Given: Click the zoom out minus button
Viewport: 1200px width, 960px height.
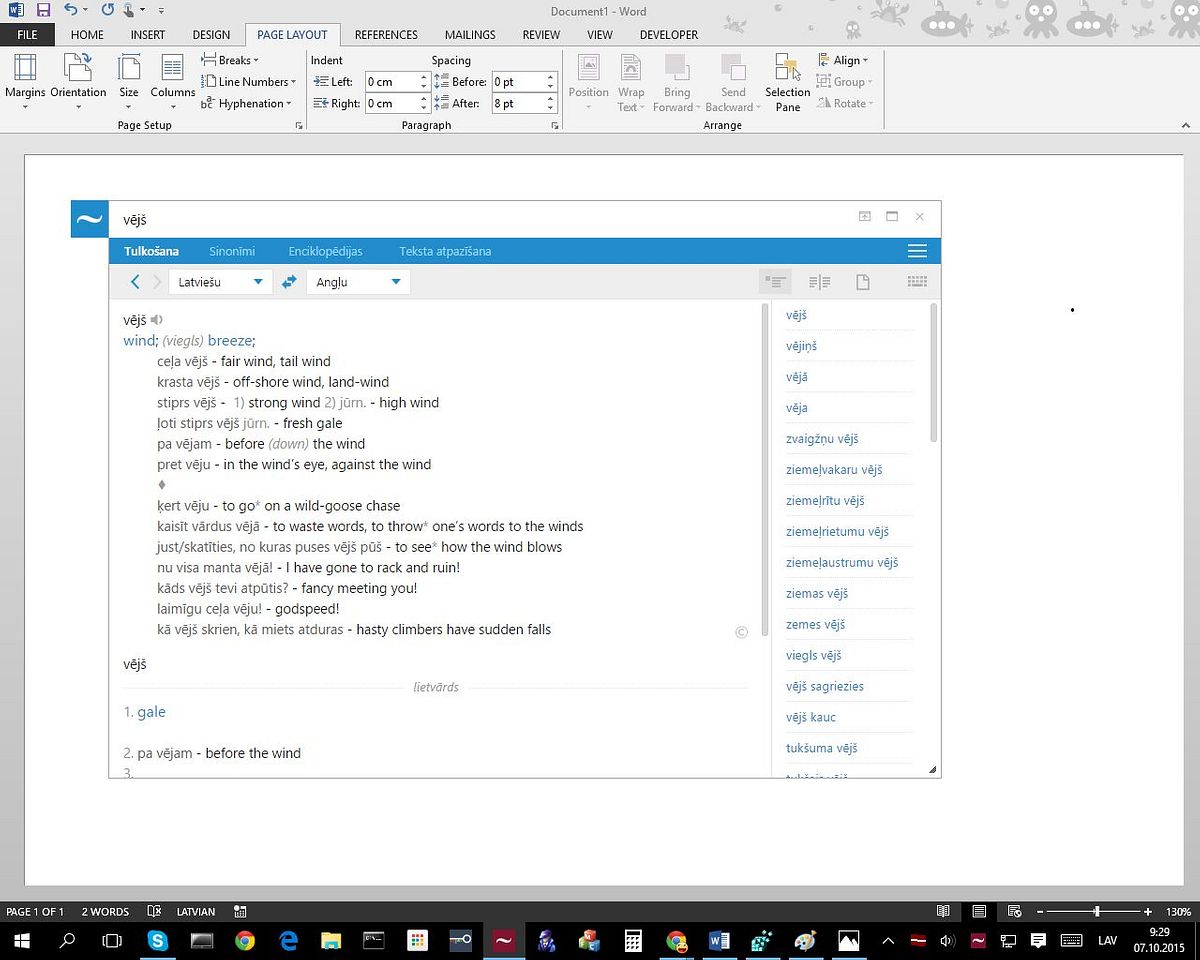Looking at the screenshot, I should coord(1041,911).
